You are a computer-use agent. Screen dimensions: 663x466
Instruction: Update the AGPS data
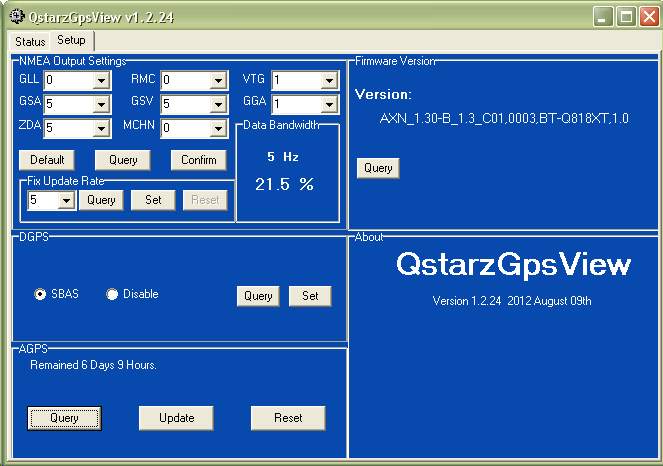pyautogui.click(x=176, y=418)
